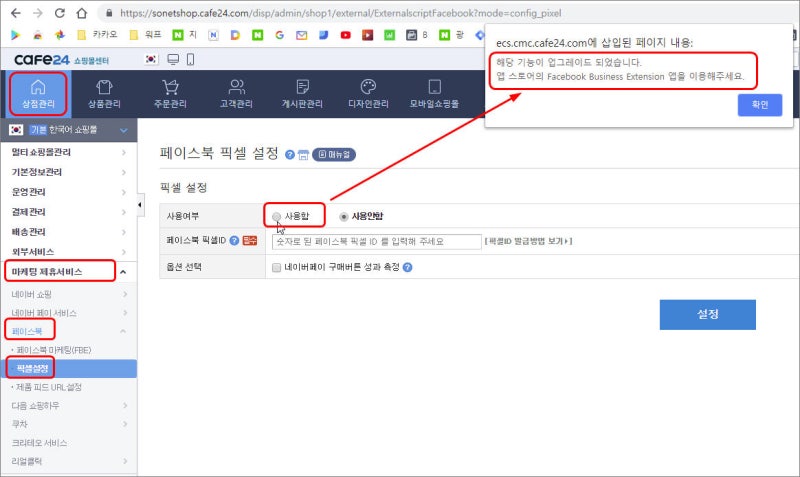Open the PC shop preview monitor icon
The height and width of the screenshot is (477, 800).
173,60
